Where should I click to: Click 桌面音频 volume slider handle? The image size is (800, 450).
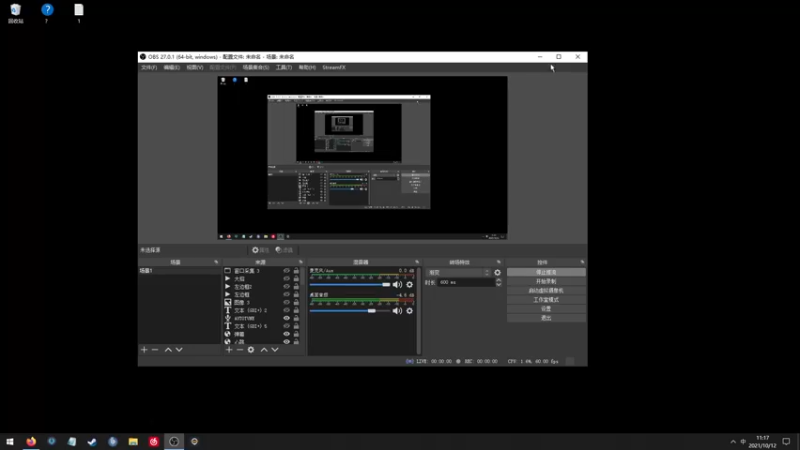[x=372, y=311]
